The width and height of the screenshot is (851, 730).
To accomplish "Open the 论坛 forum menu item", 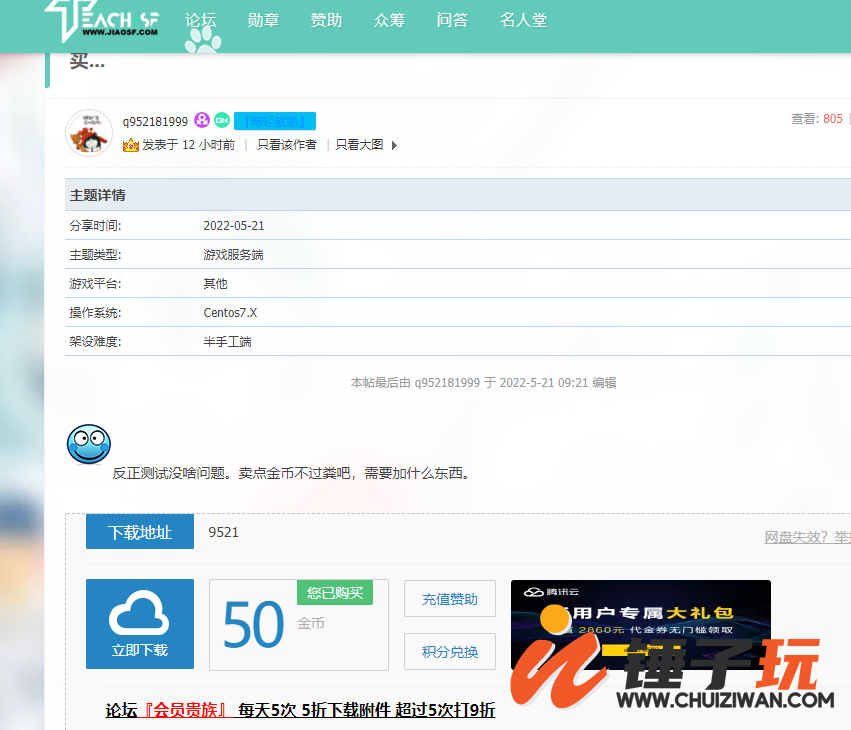I will click(x=200, y=21).
